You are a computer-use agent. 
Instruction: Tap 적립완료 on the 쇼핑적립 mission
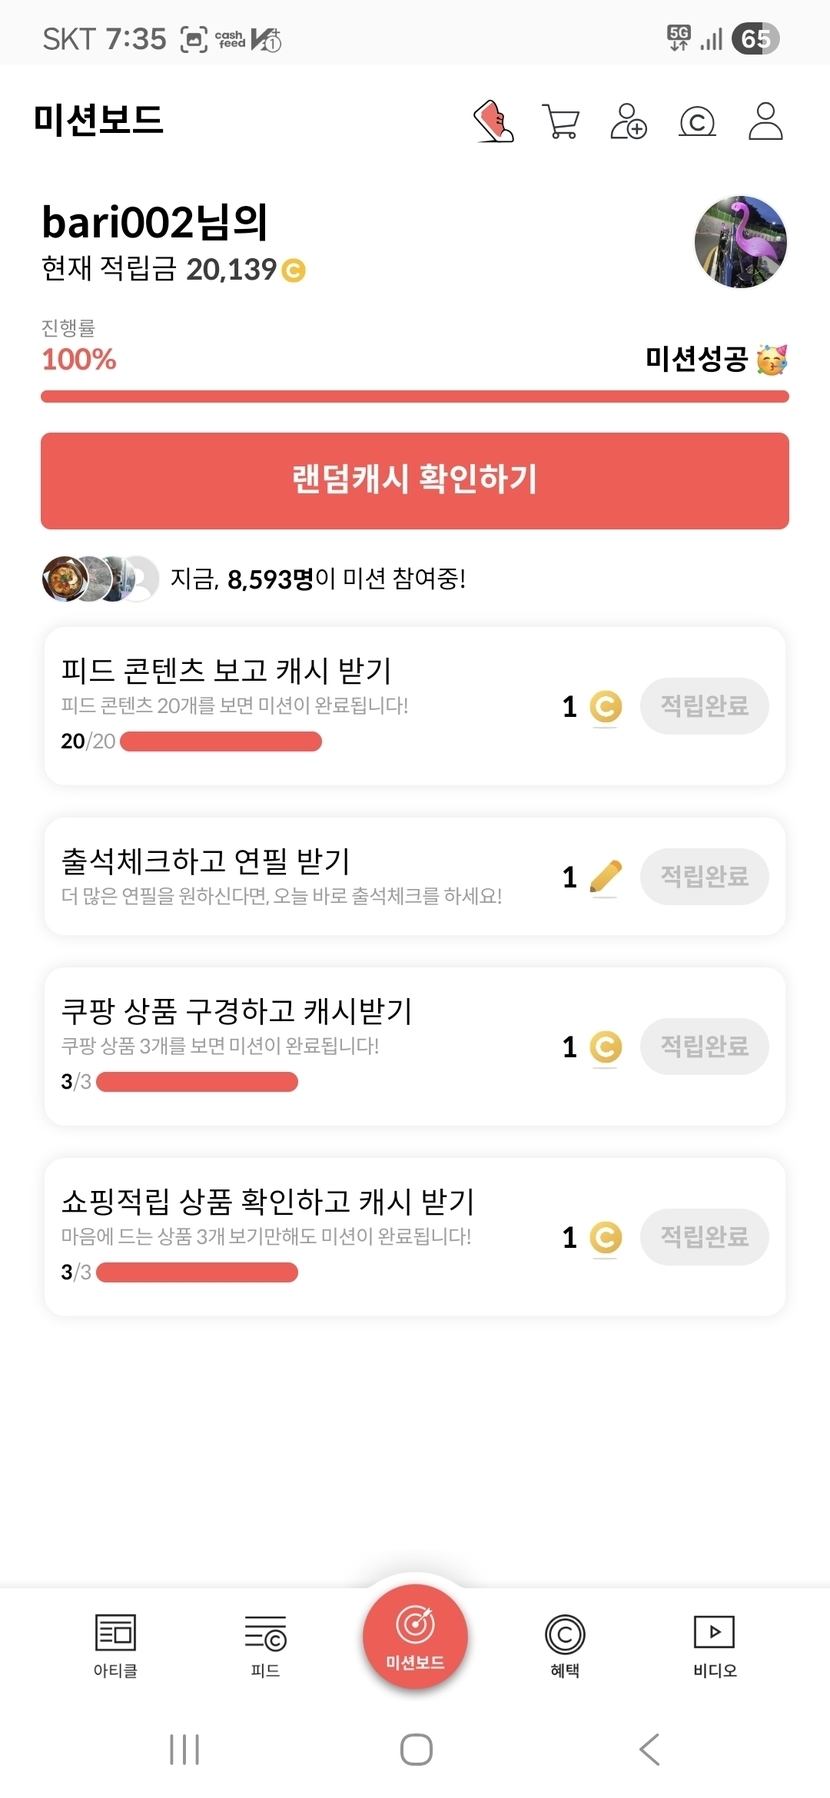pos(704,1237)
